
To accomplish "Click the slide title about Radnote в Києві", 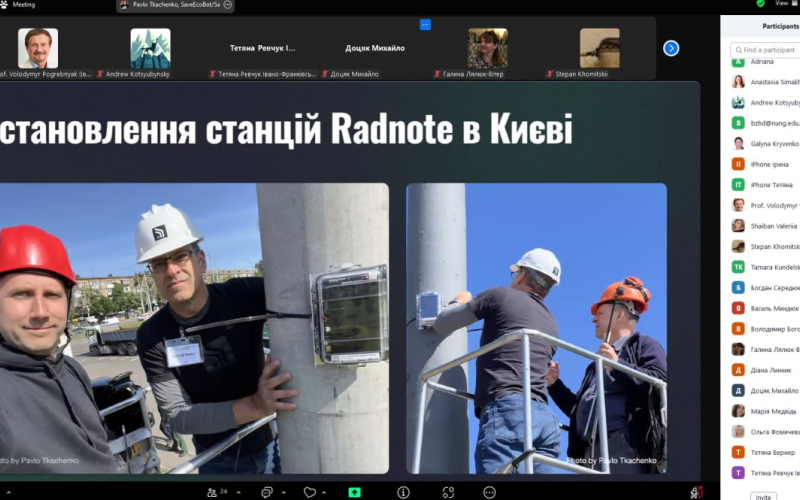I will [x=286, y=129].
